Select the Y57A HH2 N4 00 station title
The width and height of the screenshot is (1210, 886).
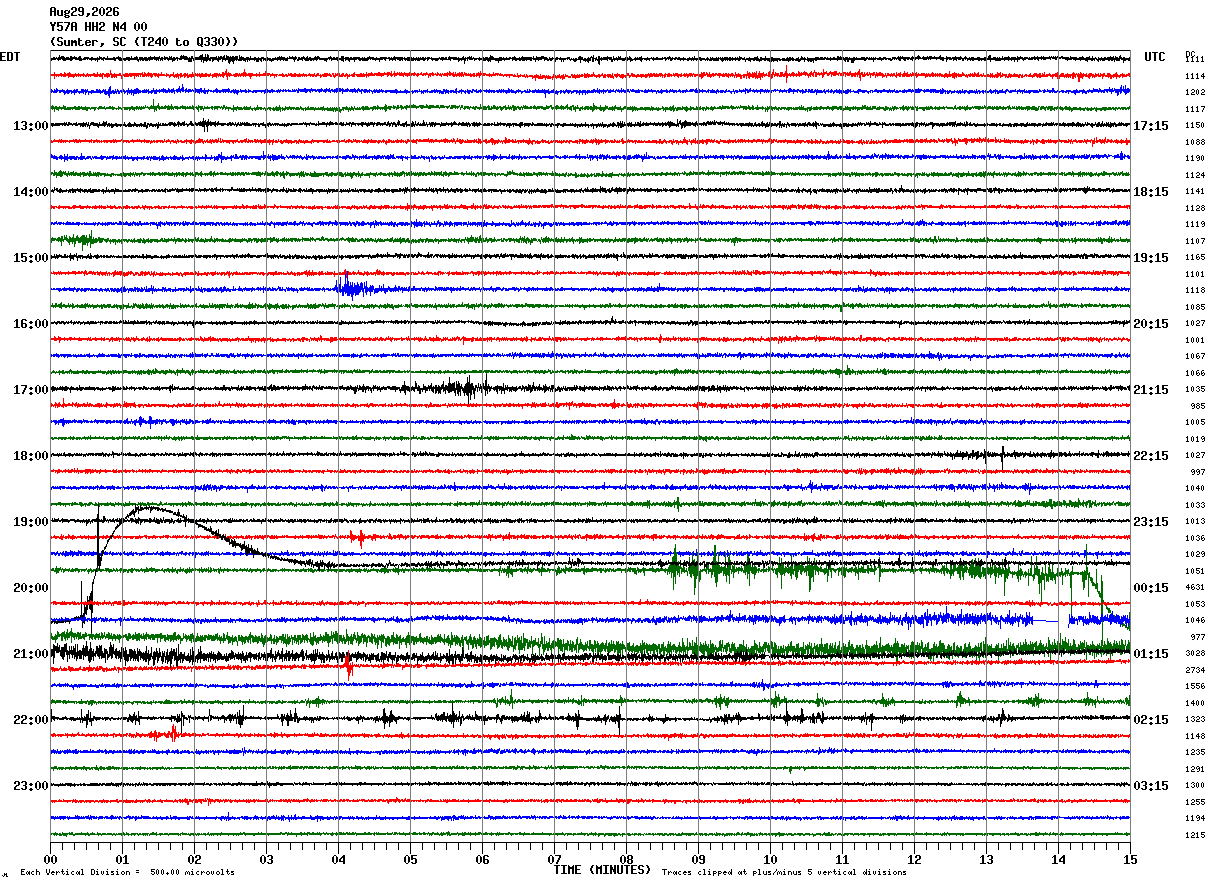[x=98, y=27]
